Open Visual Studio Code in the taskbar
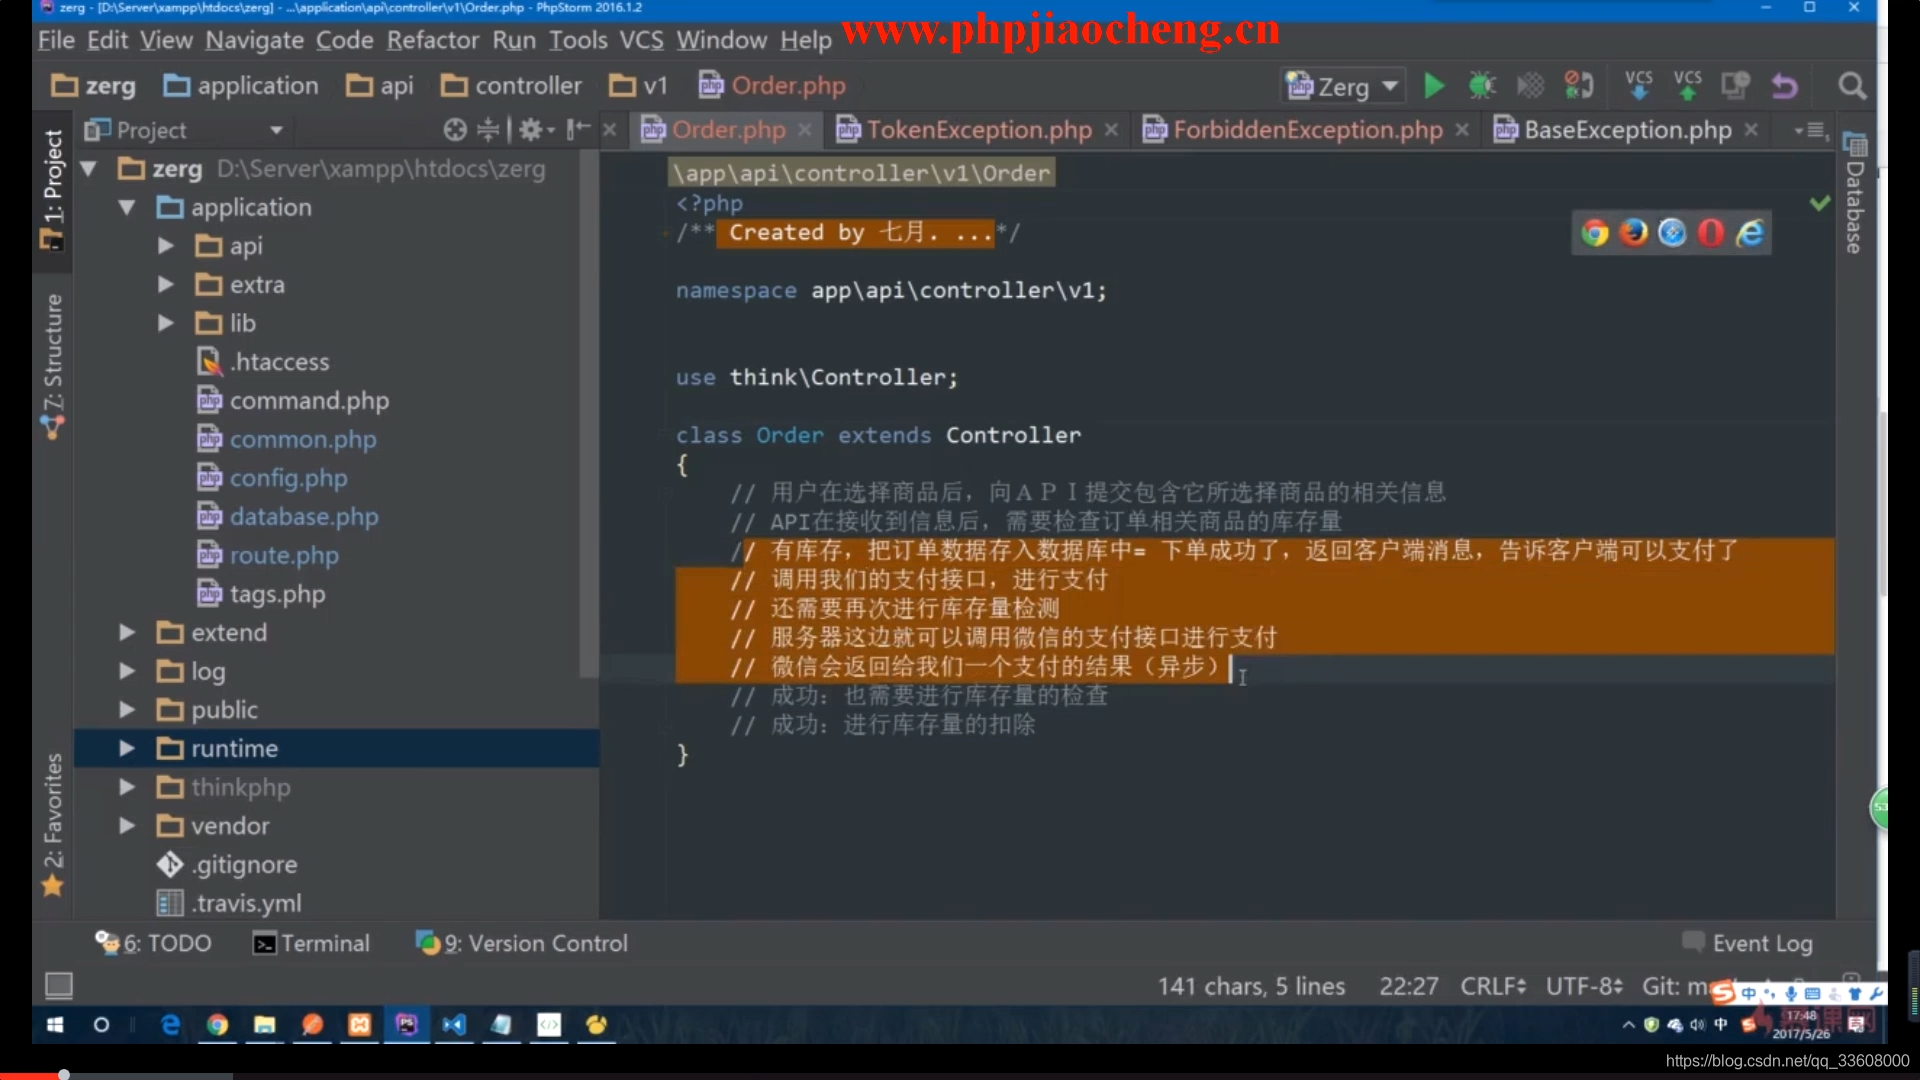The image size is (1920, 1080). (x=454, y=1025)
